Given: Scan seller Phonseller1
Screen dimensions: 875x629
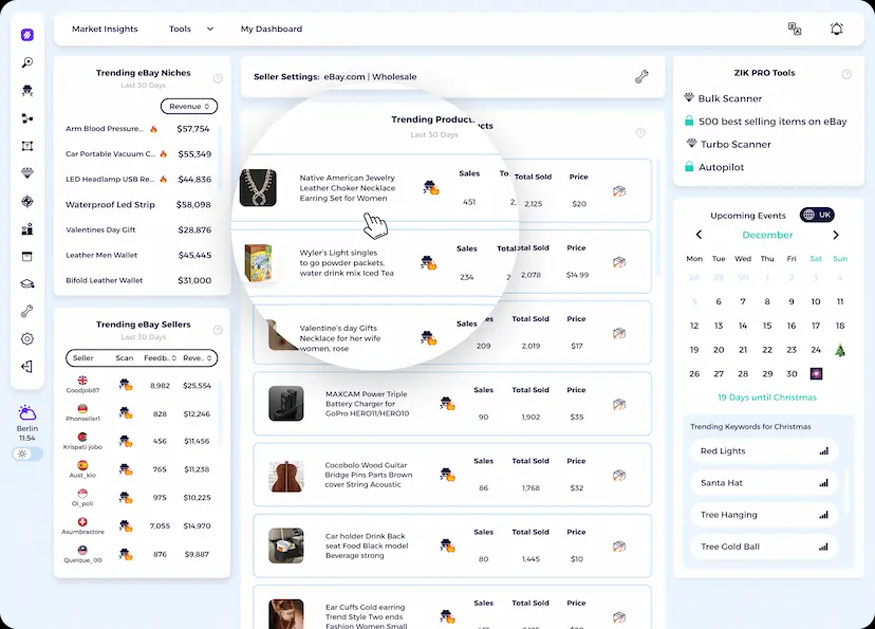Looking at the screenshot, I should pos(125,413).
